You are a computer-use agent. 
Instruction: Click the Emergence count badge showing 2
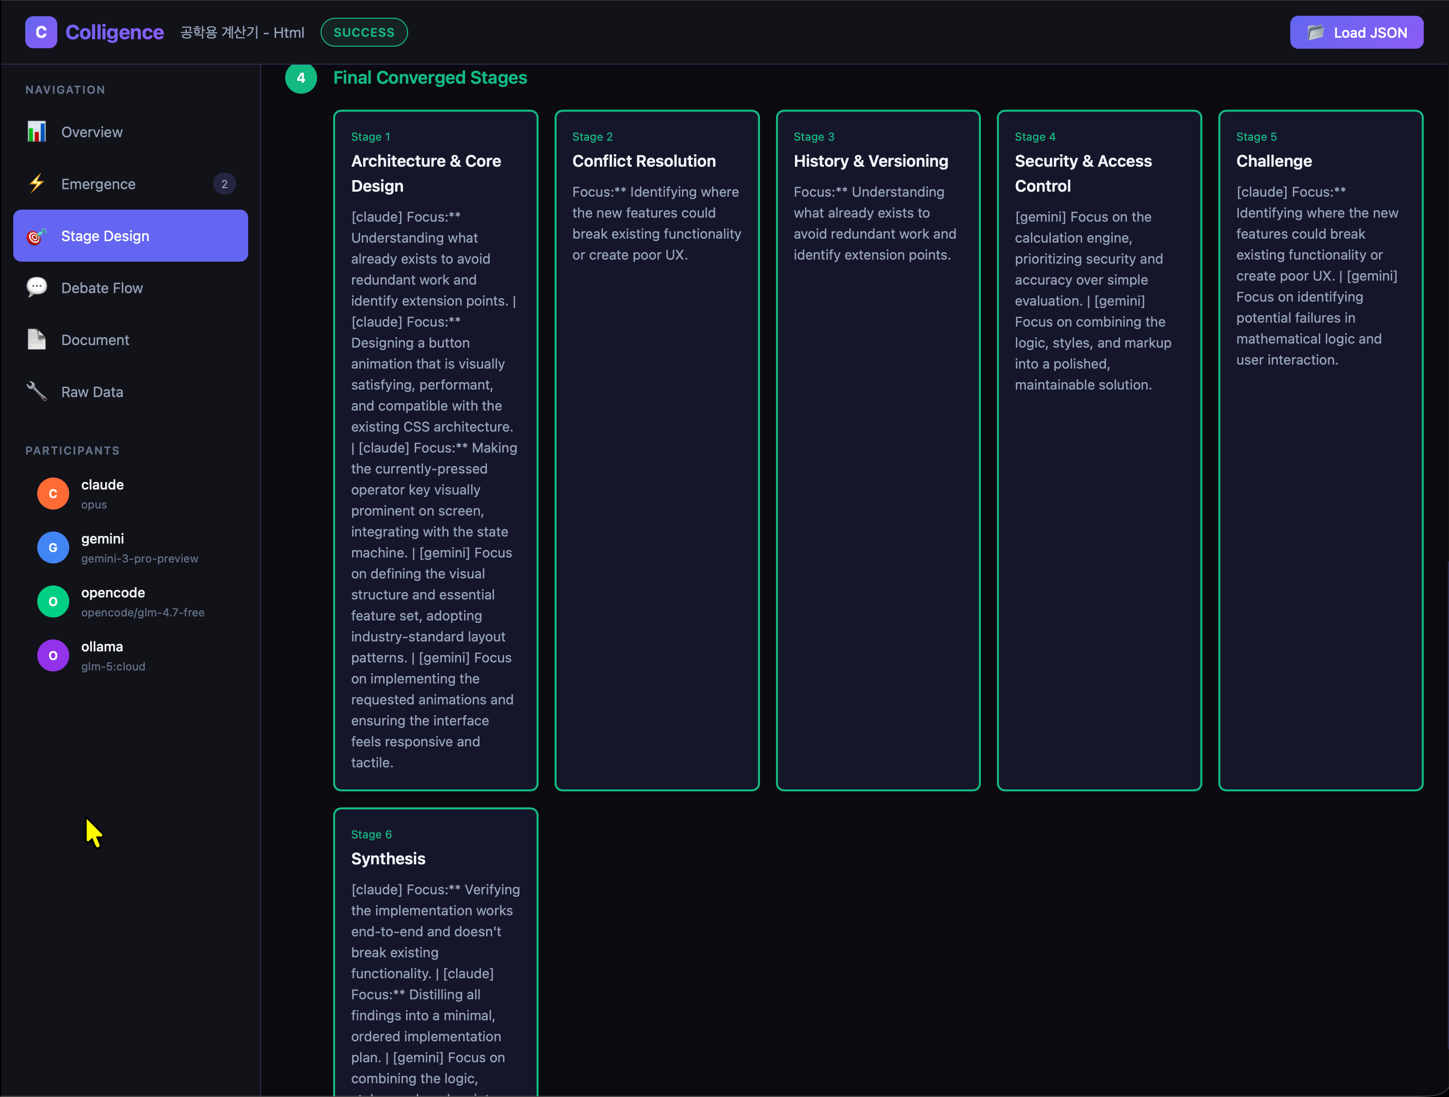pyautogui.click(x=224, y=184)
